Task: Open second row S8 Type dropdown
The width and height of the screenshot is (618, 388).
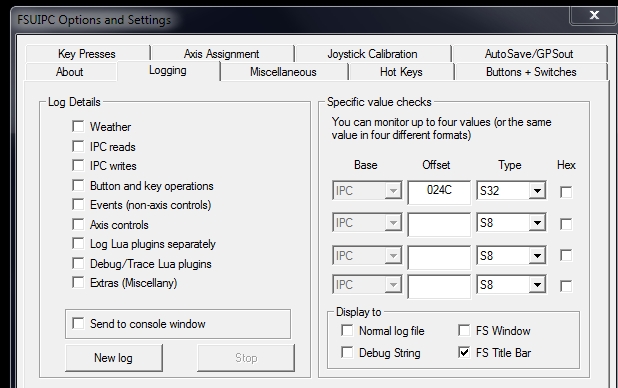Action: coord(511,223)
